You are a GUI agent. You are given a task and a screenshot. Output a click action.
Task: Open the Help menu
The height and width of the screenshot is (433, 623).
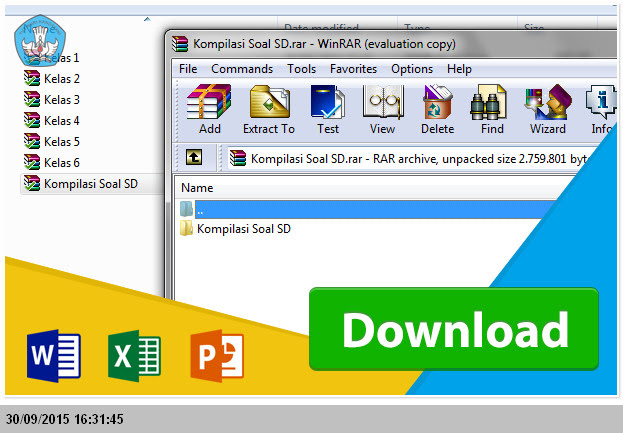[459, 69]
